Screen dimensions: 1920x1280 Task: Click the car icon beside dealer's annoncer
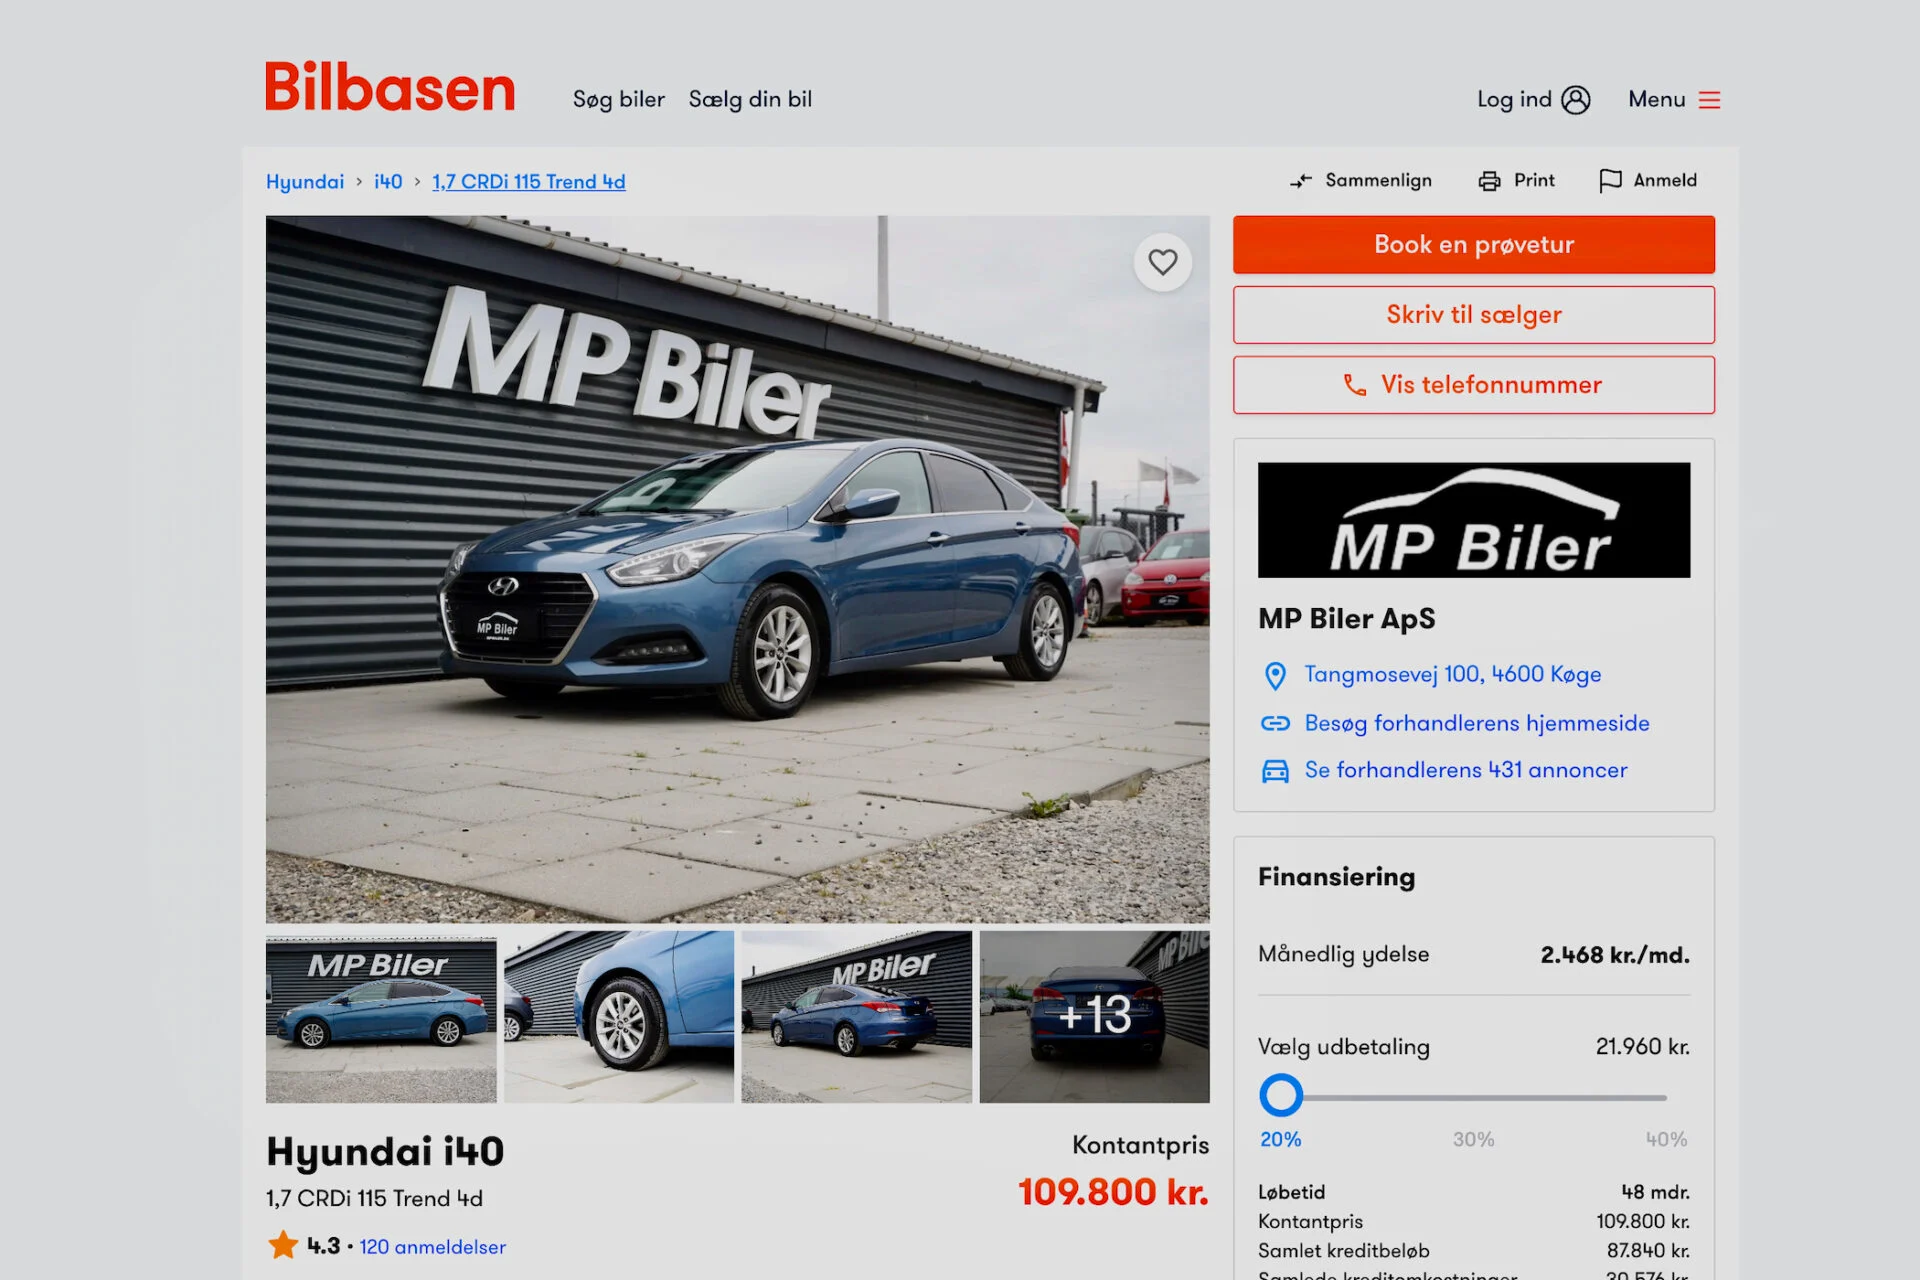pos(1275,771)
